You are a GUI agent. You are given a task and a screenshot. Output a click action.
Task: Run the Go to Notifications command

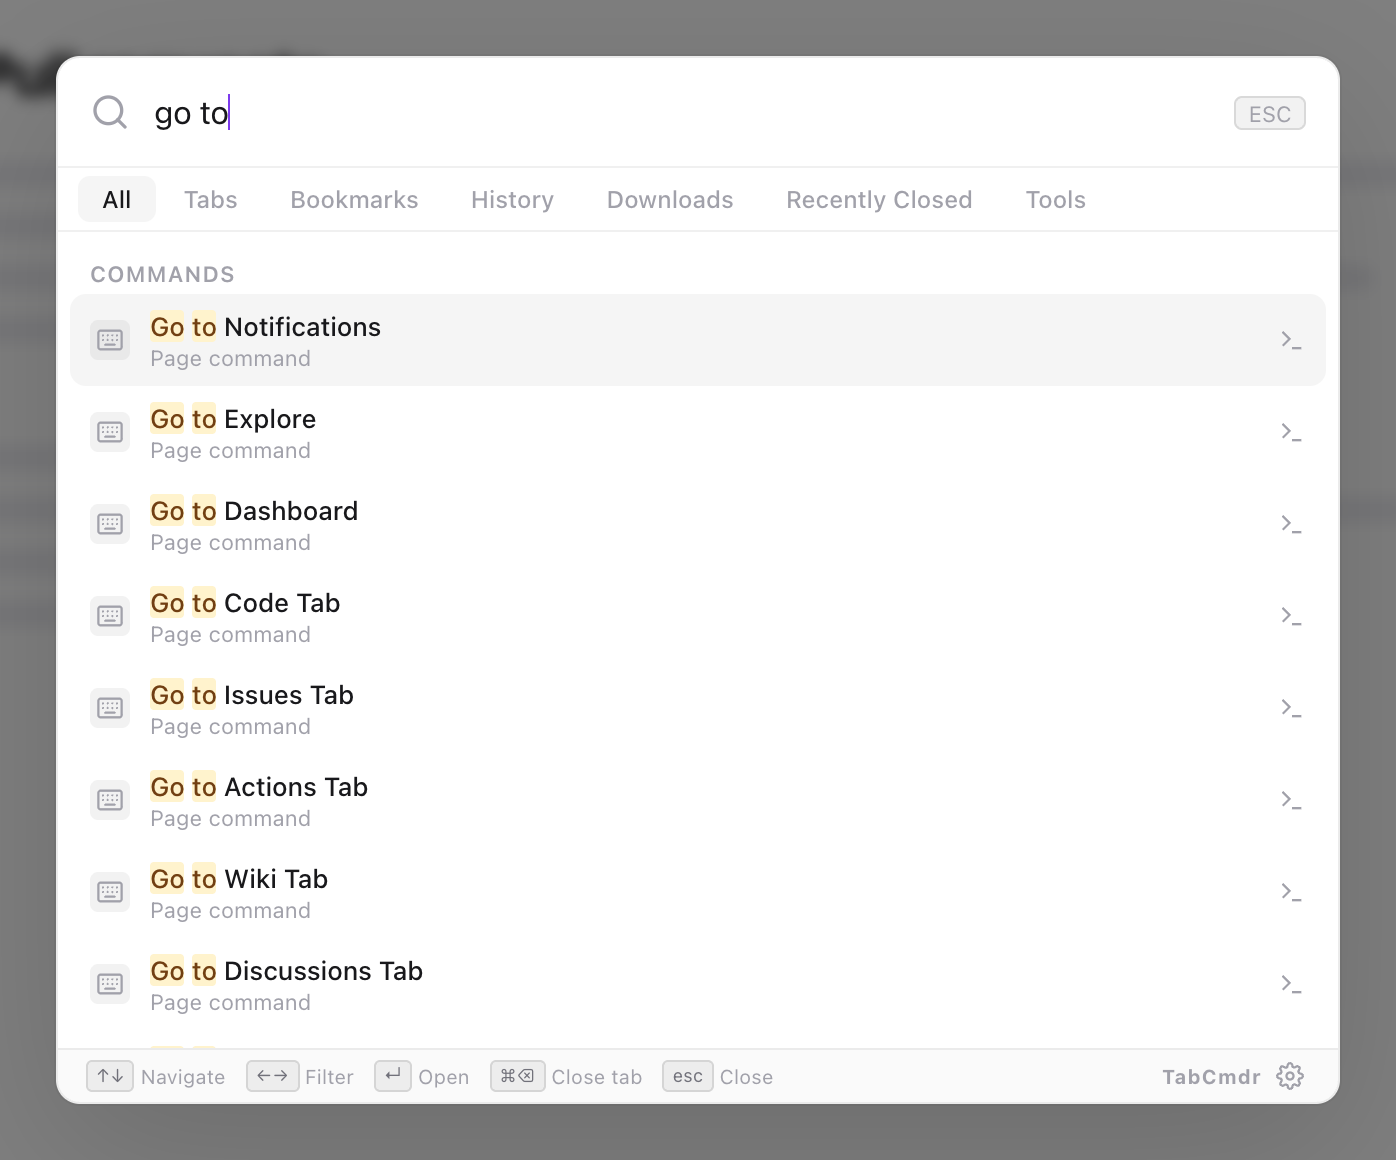(698, 340)
